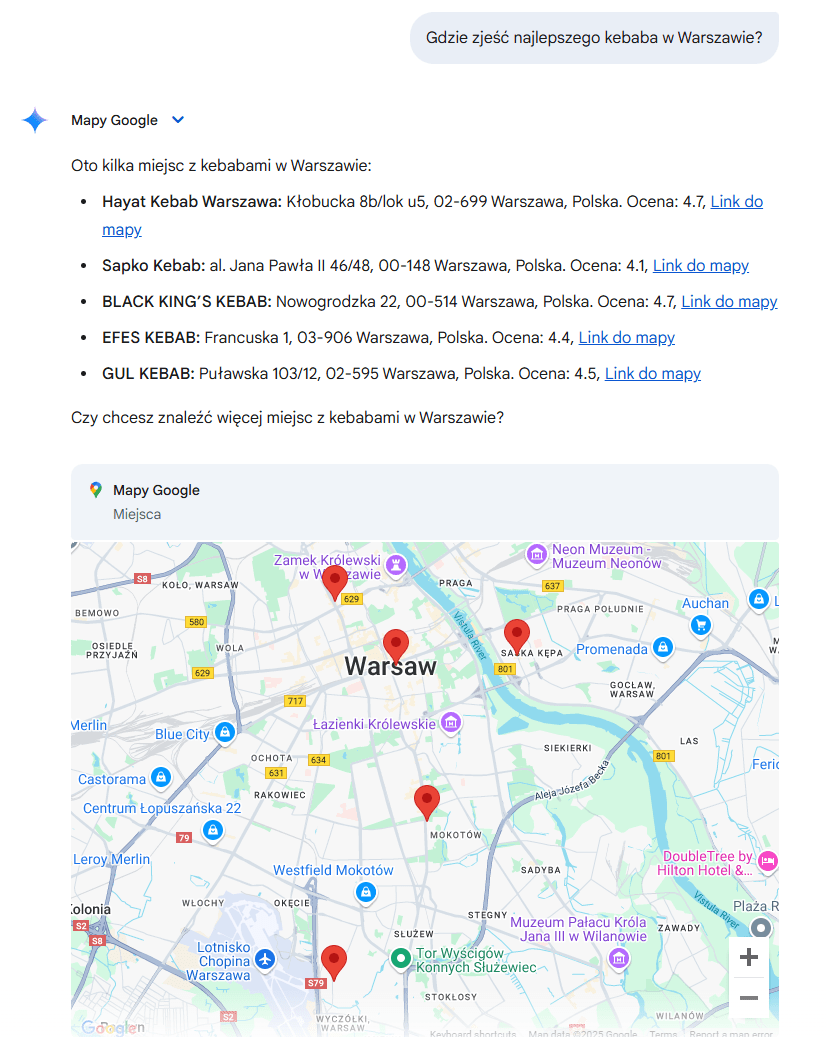Image resolution: width=826 pixels, height=1037 pixels.
Task: Expand the Mapy Google chevron dropdown
Action: pyautogui.click(x=178, y=120)
